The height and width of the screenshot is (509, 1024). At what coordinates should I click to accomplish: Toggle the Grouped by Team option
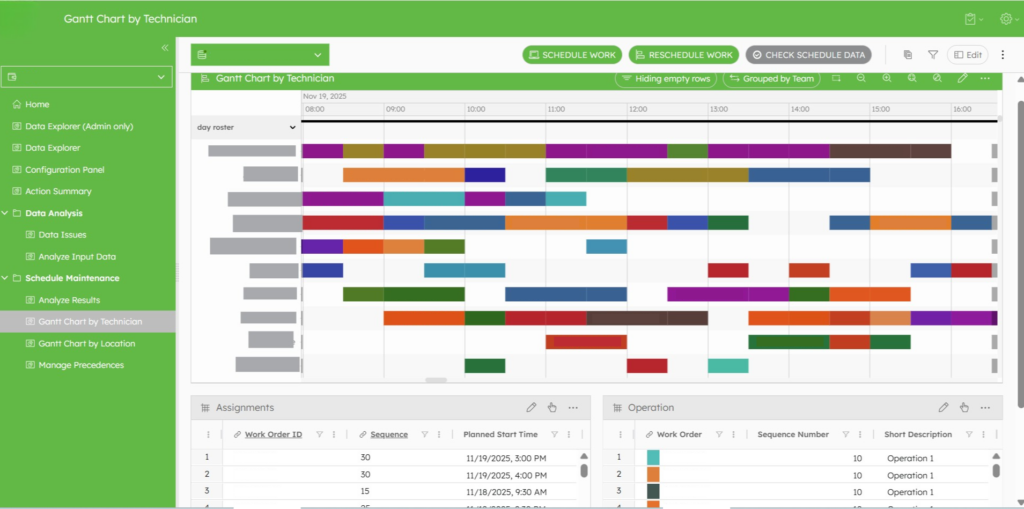click(x=772, y=78)
